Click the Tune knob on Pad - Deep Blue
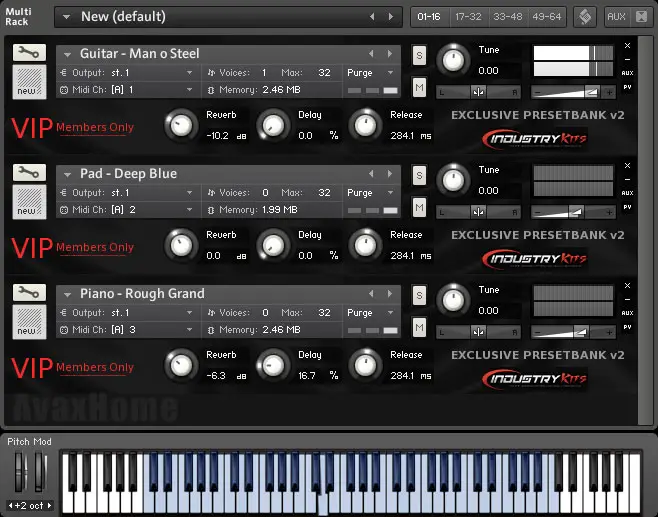This screenshot has width=658, height=517. point(453,180)
